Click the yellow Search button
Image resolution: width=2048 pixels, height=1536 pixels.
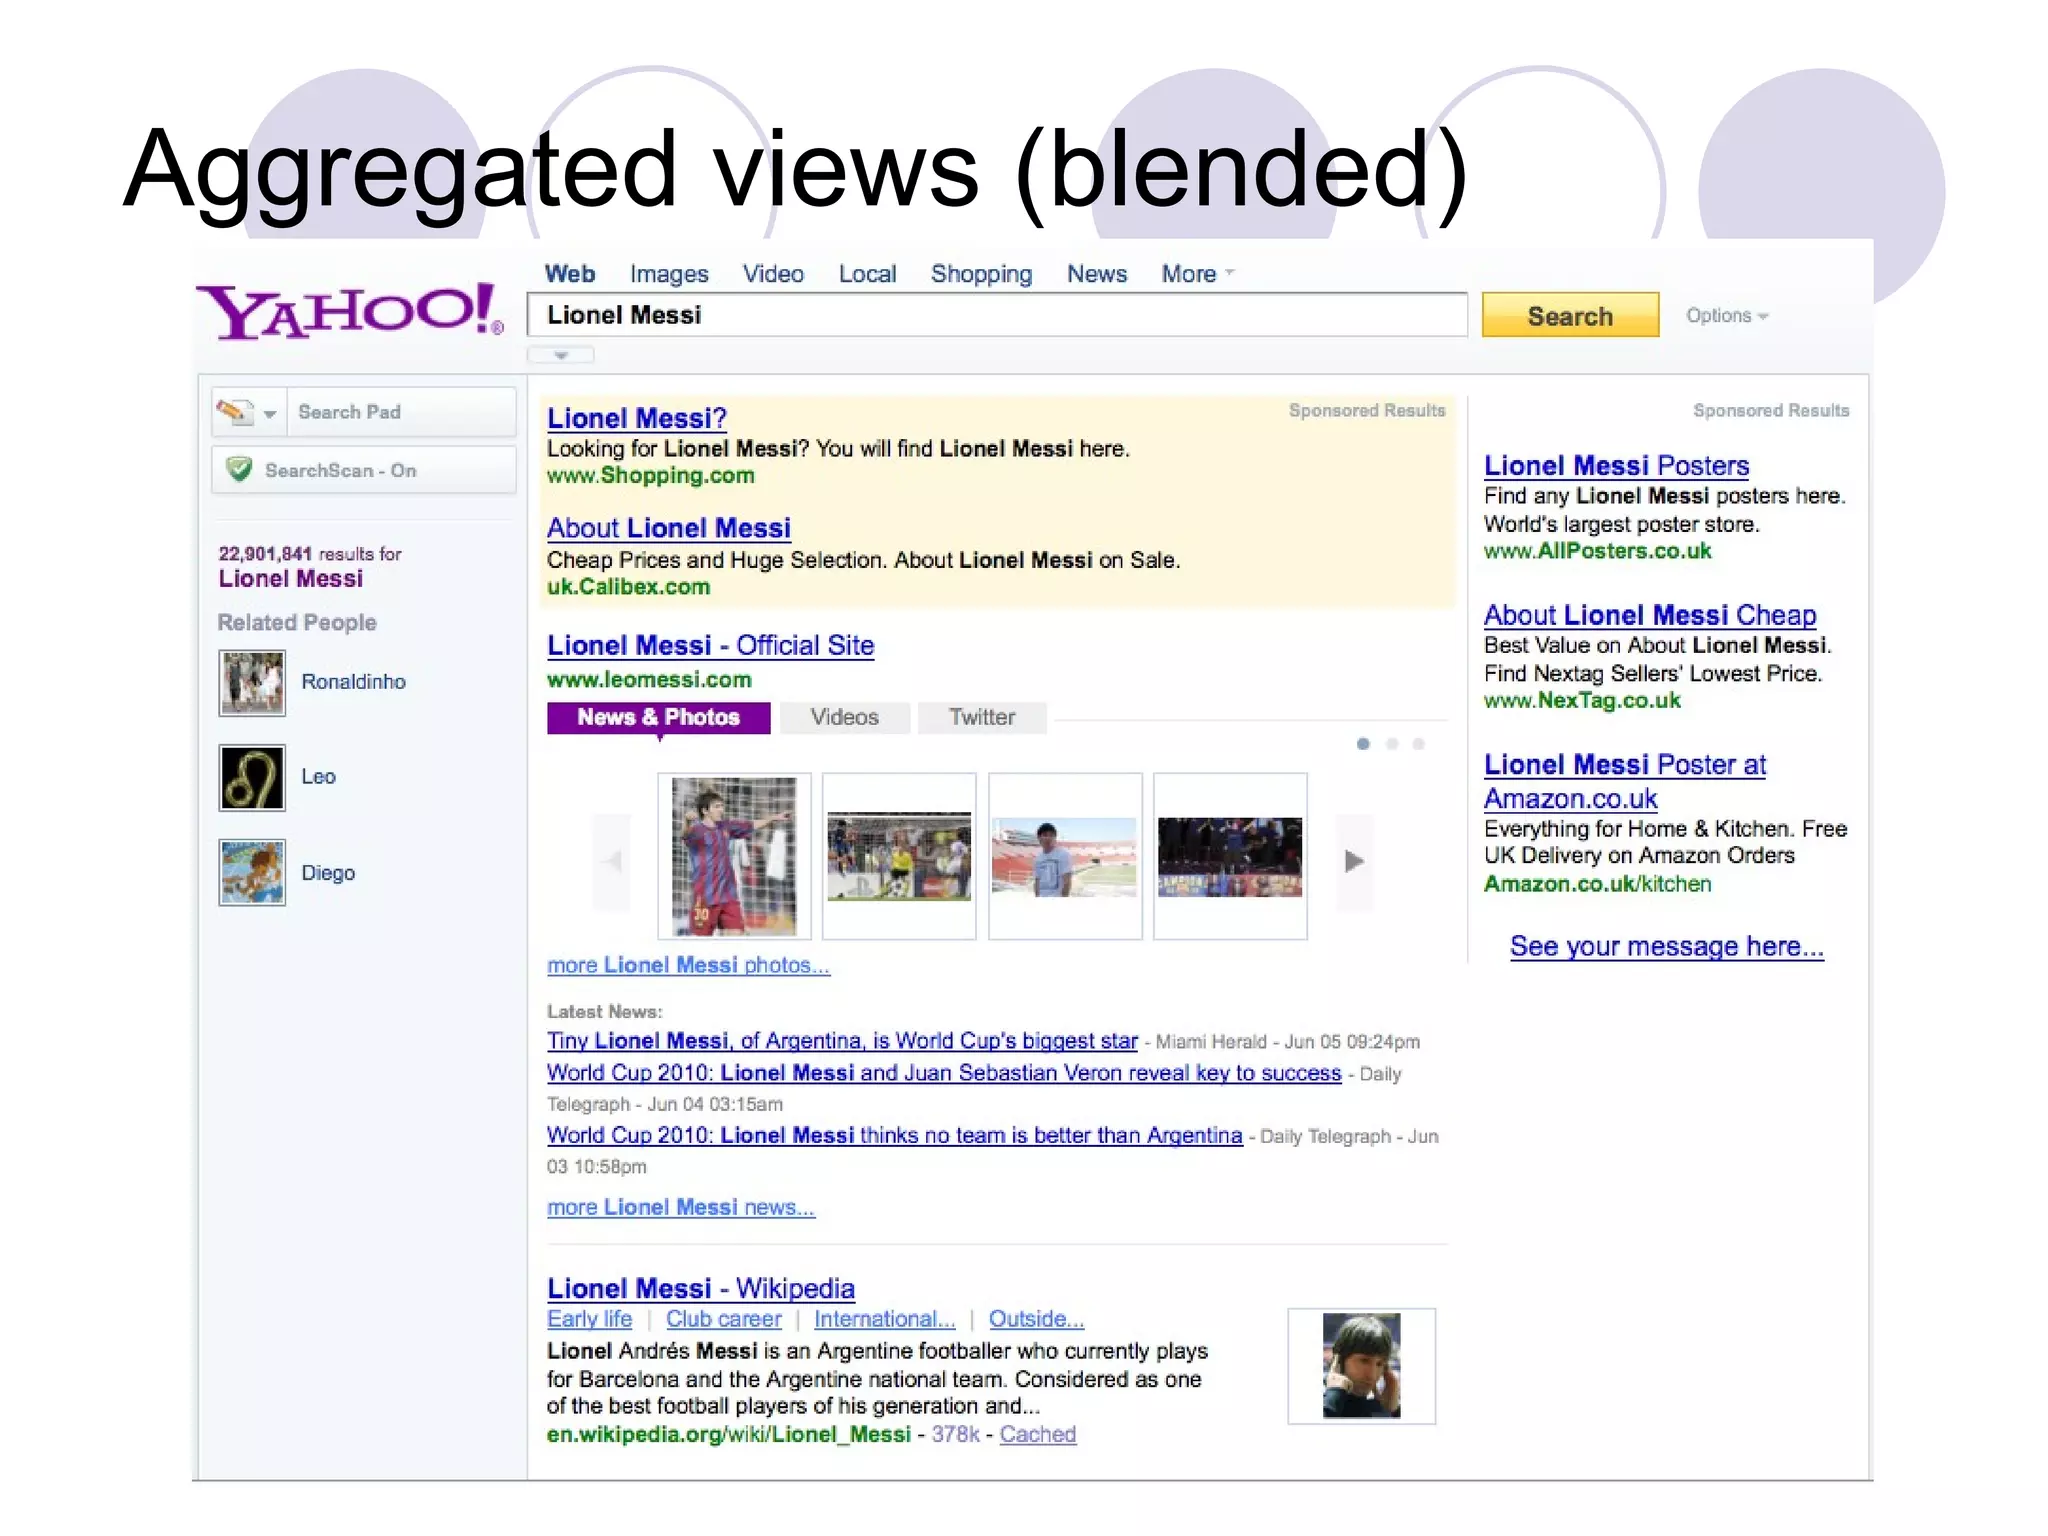click(1570, 316)
